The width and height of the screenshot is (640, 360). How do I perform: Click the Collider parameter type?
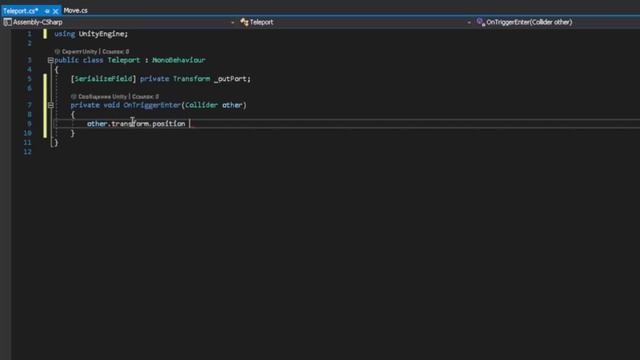pyautogui.click(x=201, y=105)
